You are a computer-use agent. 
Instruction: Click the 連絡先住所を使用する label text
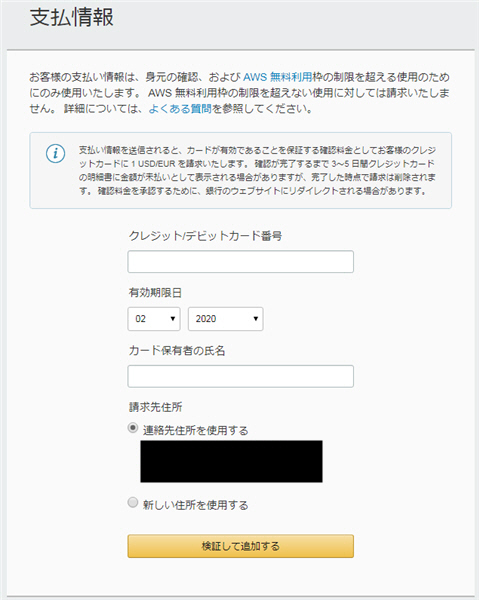click(196, 430)
